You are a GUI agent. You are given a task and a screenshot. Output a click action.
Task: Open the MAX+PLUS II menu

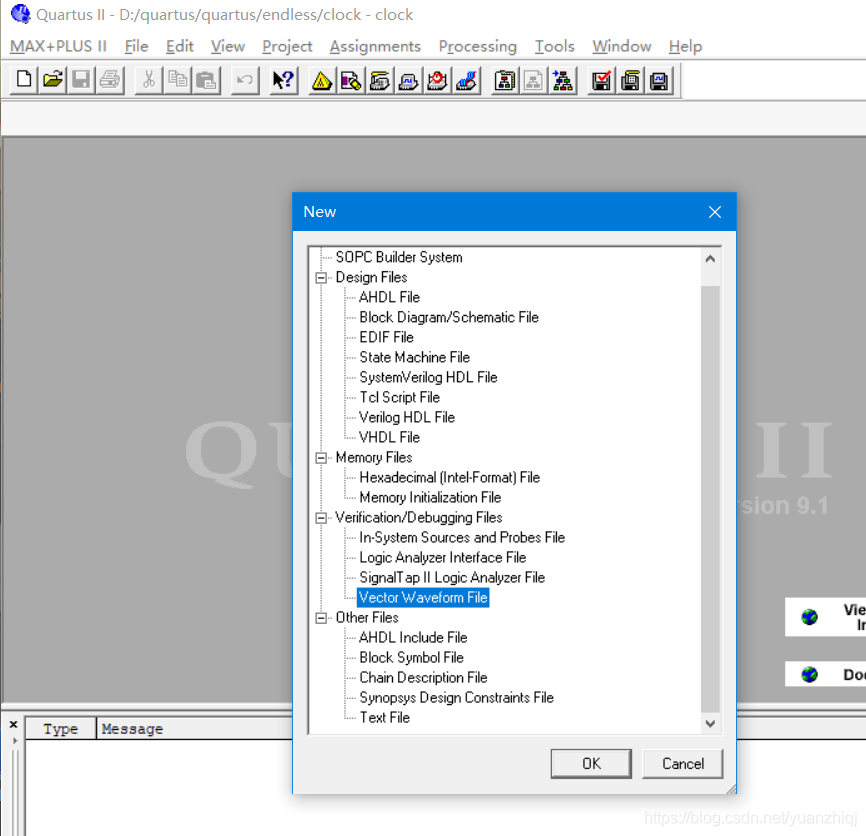58,46
